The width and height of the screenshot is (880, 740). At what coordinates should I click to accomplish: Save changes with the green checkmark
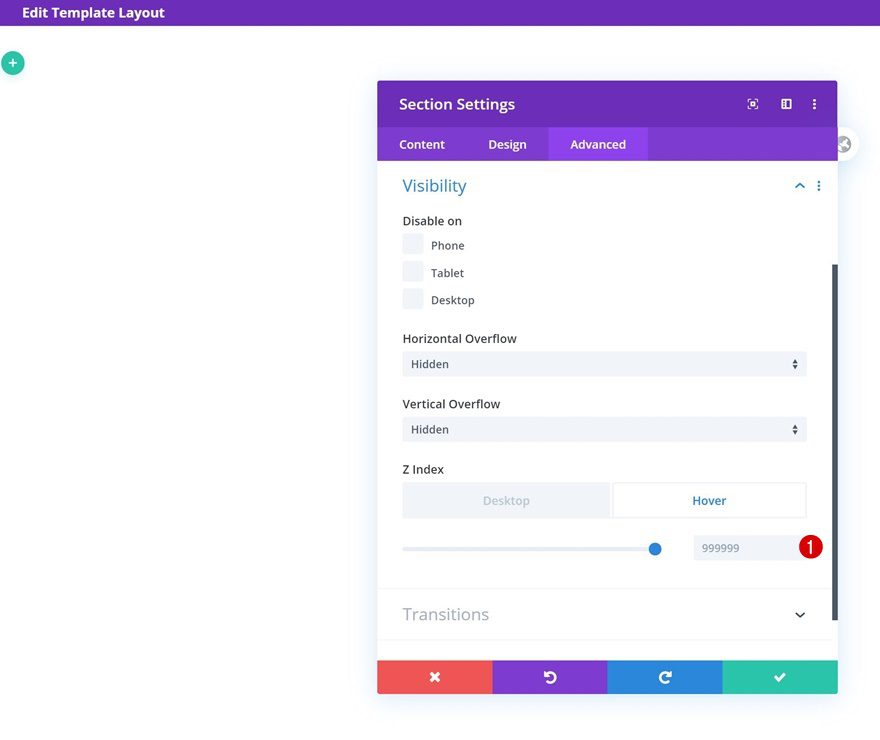[779, 677]
